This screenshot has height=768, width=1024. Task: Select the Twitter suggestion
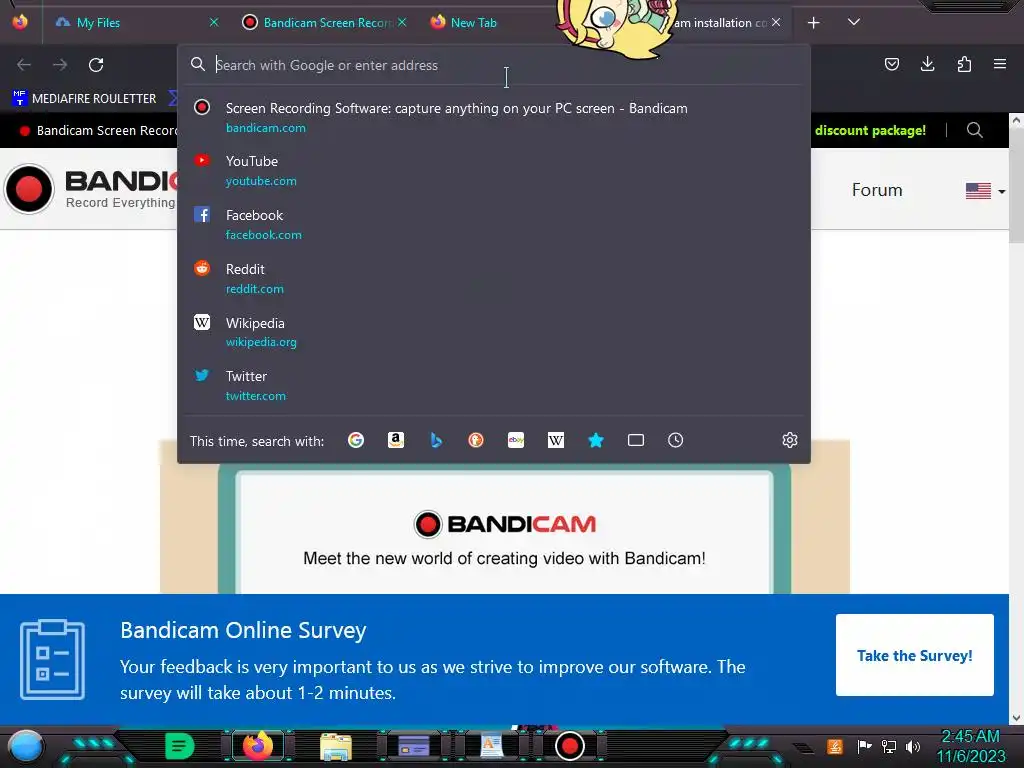pyautogui.click(x=494, y=385)
